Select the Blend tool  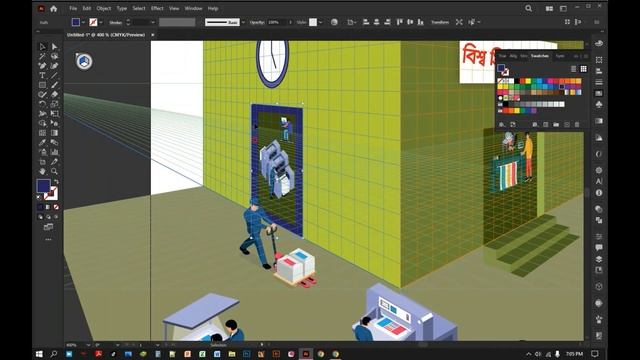[54, 142]
